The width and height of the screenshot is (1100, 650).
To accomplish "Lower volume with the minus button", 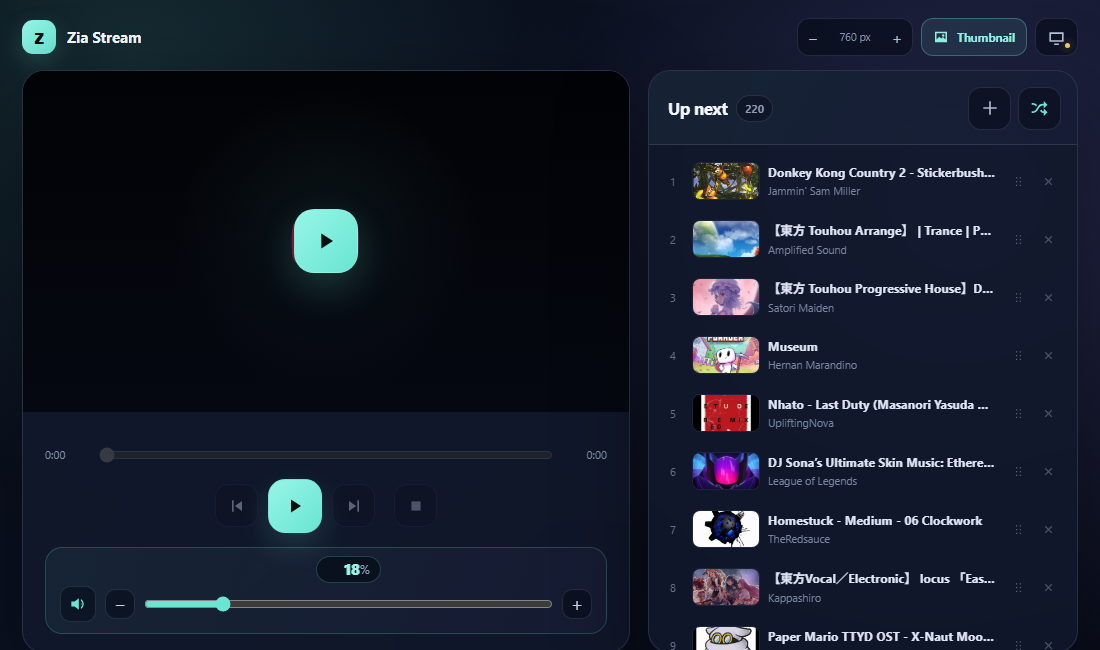I will point(120,604).
